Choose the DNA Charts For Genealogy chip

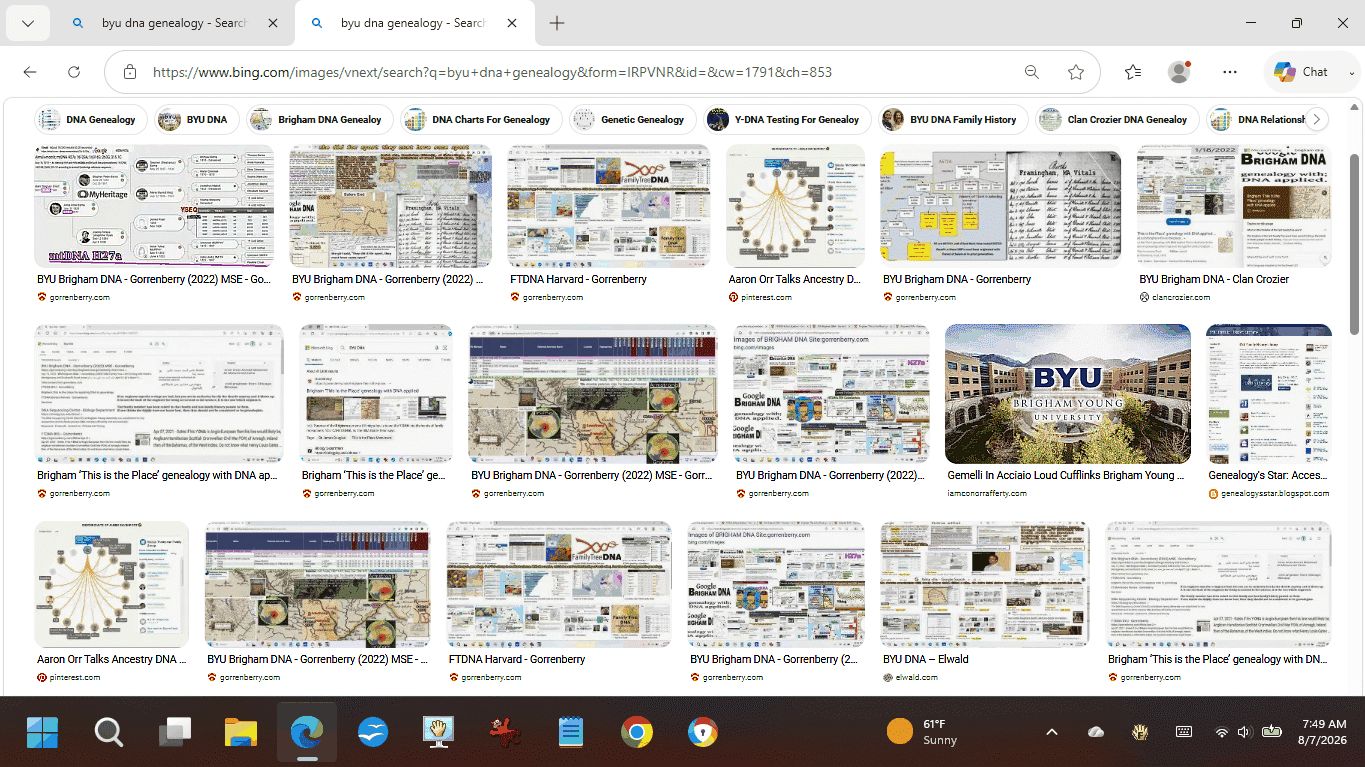480,120
